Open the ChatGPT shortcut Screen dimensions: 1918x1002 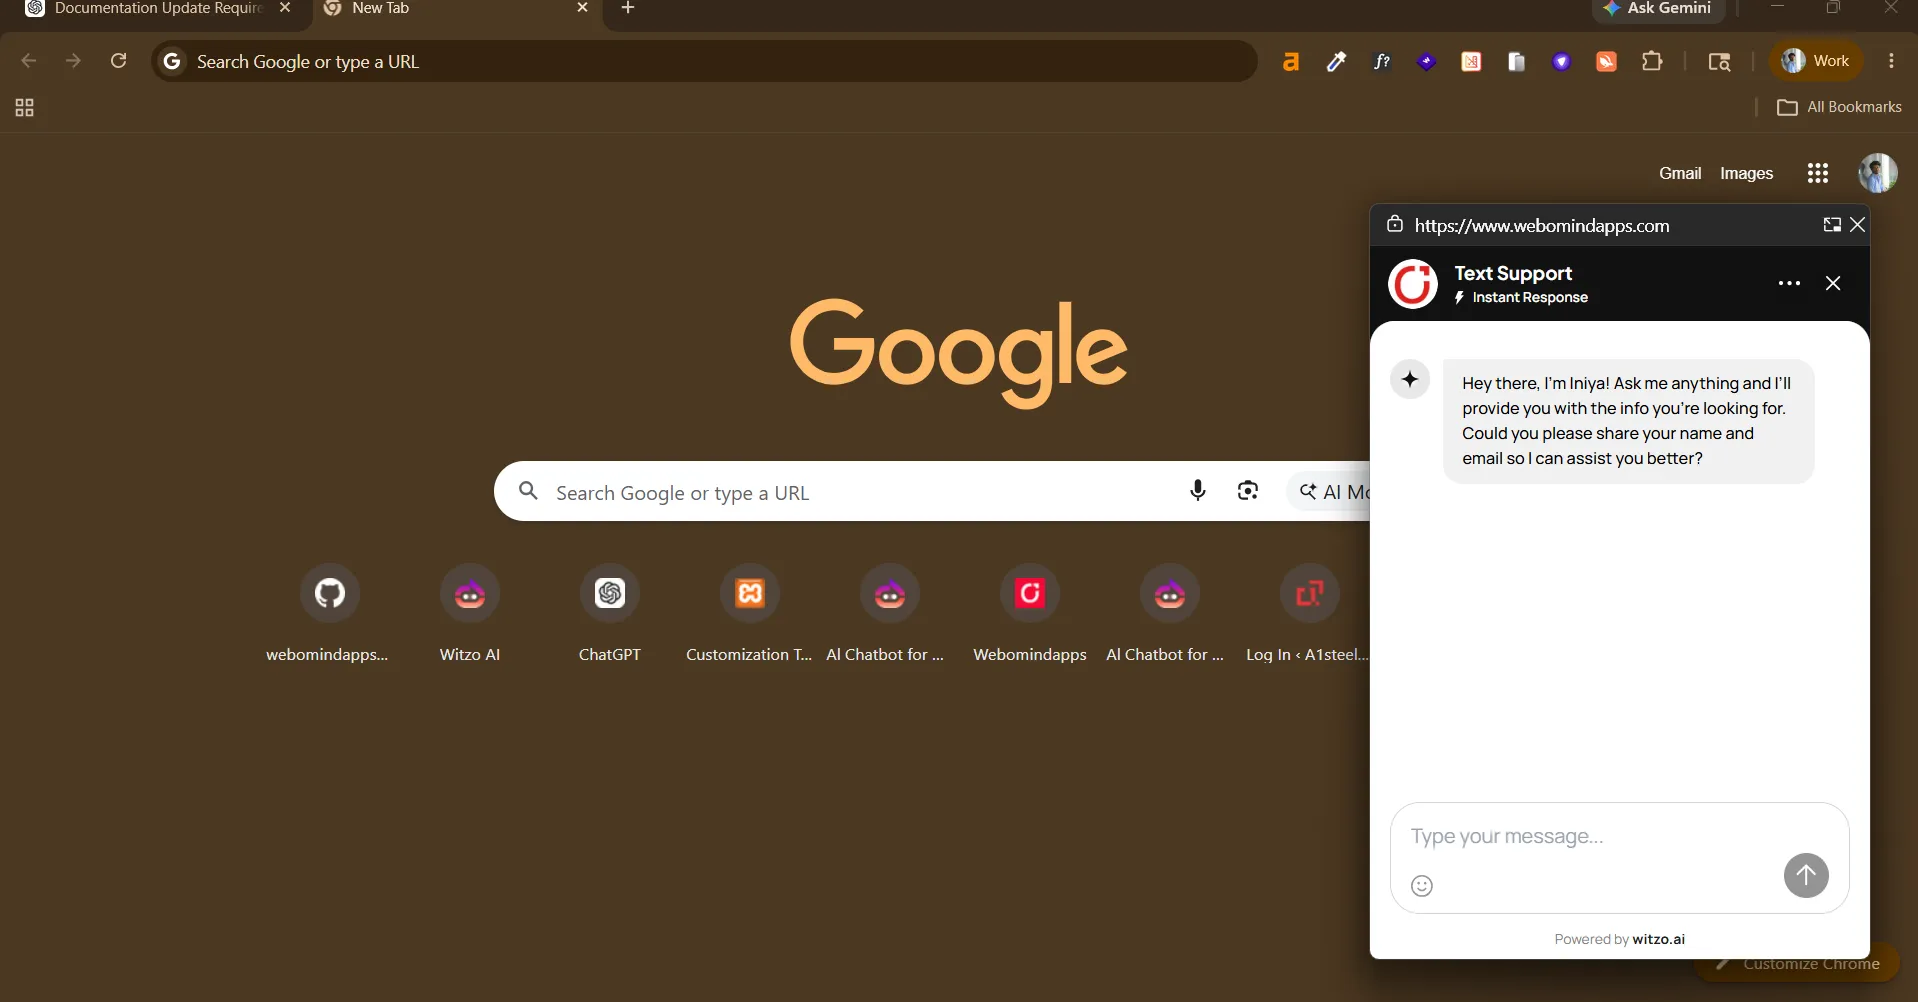(x=610, y=613)
